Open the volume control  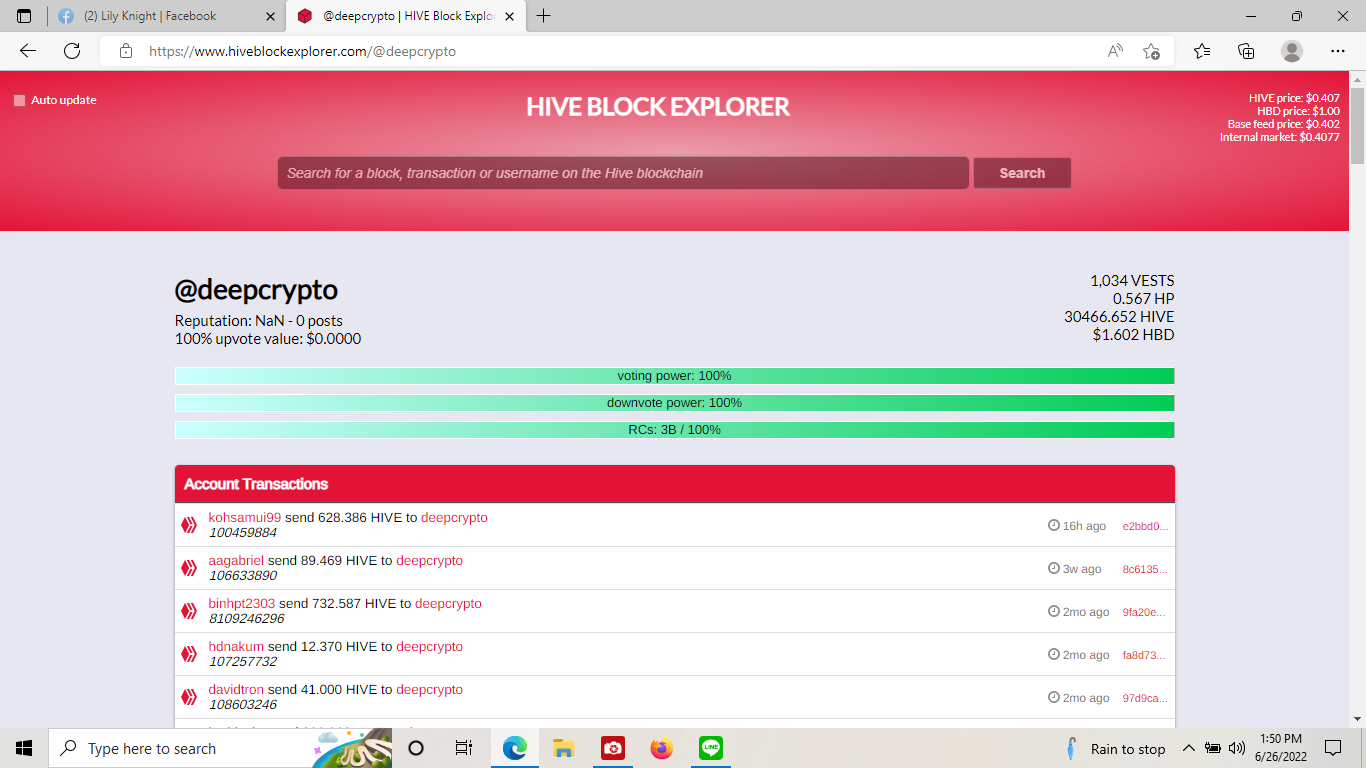point(1237,748)
